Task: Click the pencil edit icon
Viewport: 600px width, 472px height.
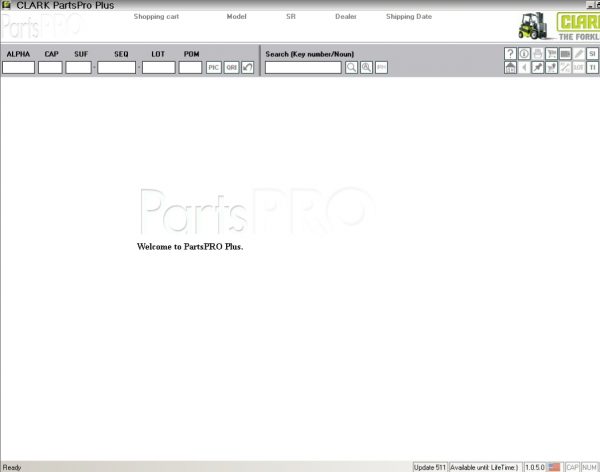Action: (x=579, y=54)
